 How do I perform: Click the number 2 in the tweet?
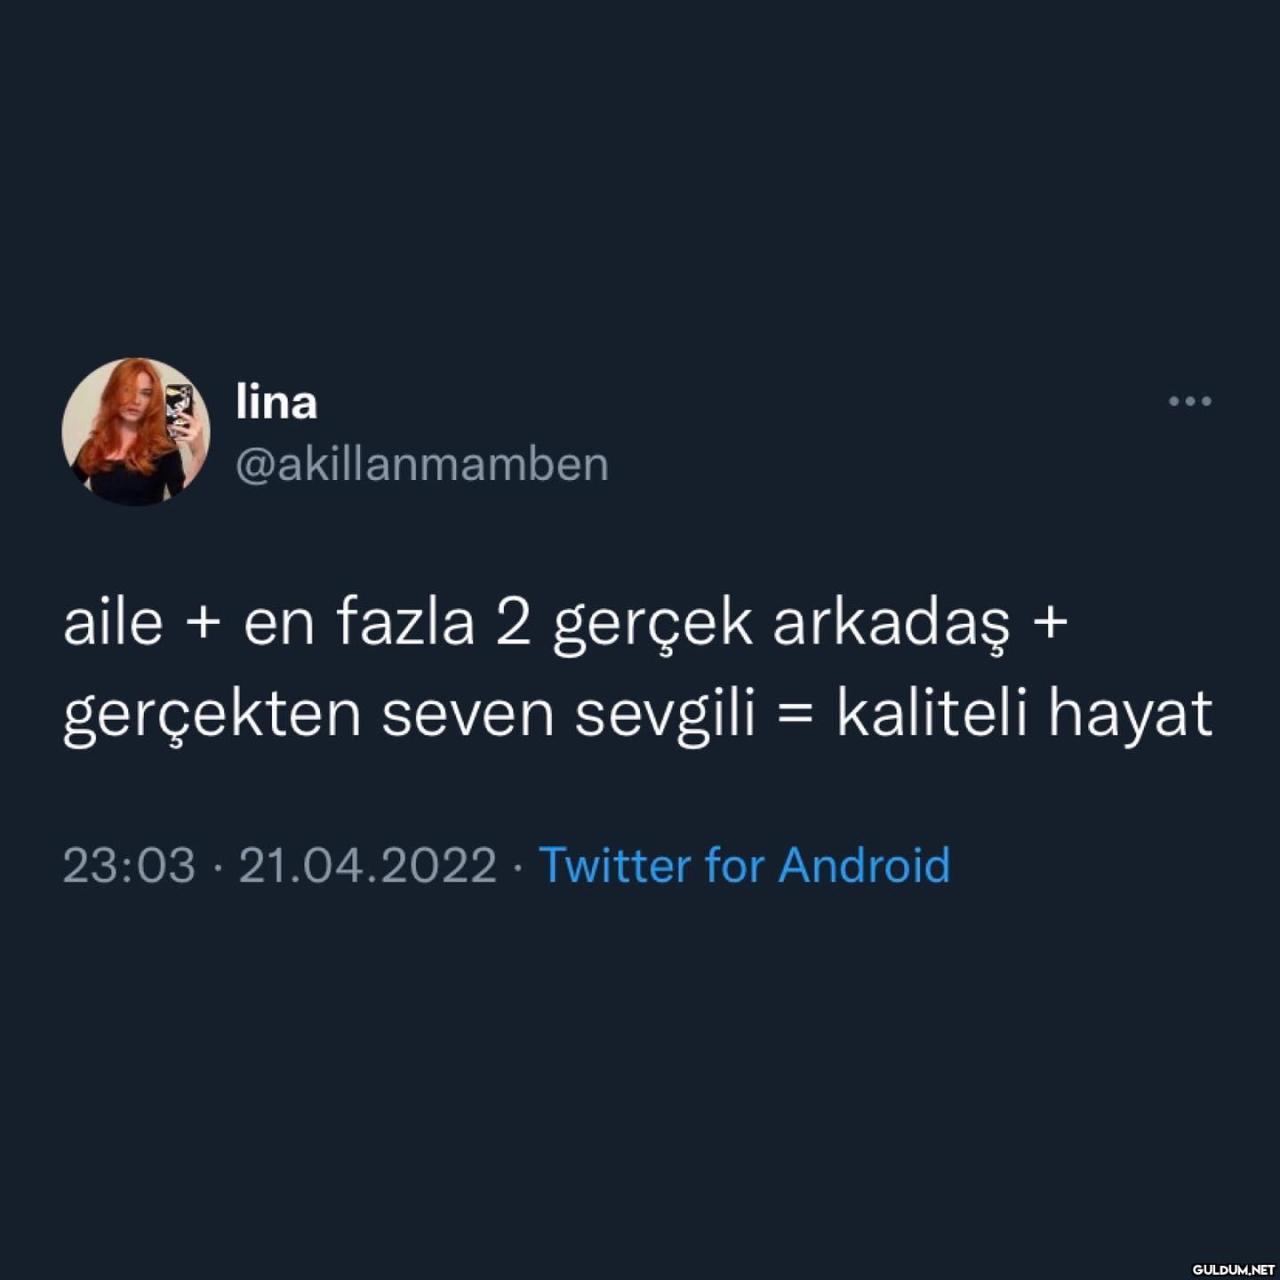coord(513,624)
